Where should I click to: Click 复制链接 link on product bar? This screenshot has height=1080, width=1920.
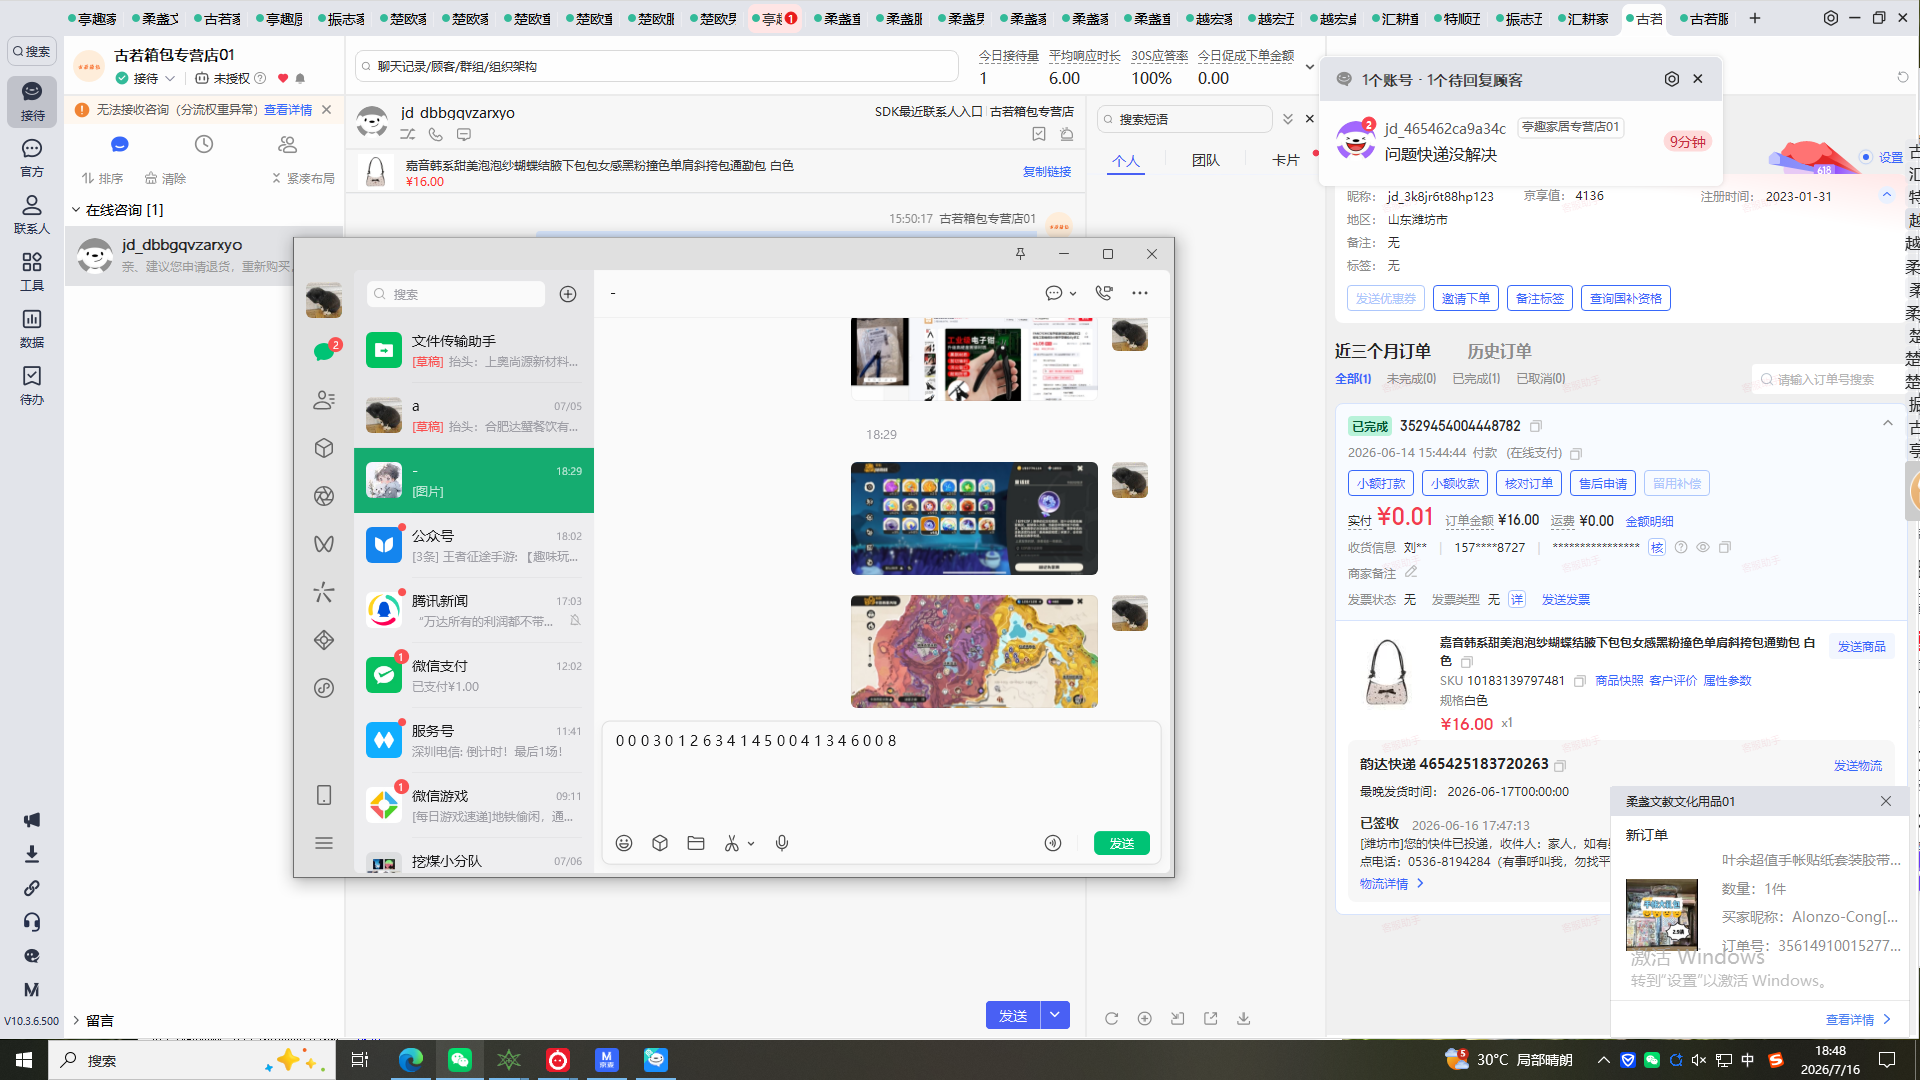(1046, 172)
